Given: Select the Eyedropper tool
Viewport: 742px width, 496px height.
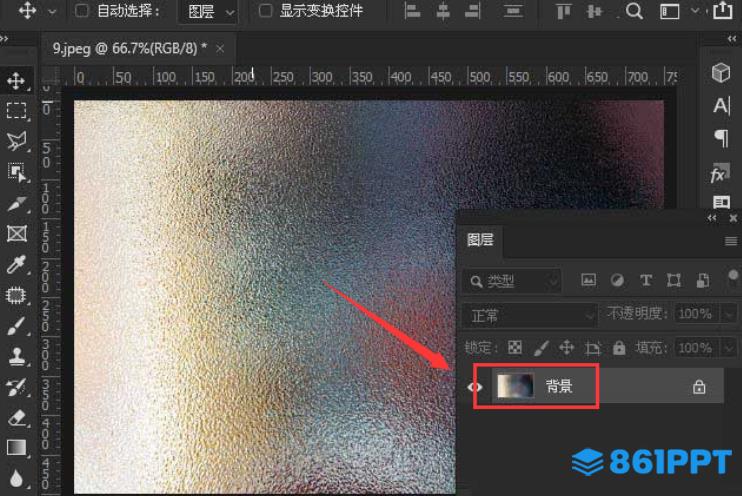Looking at the screenshot, I should [x=16, y=265].
